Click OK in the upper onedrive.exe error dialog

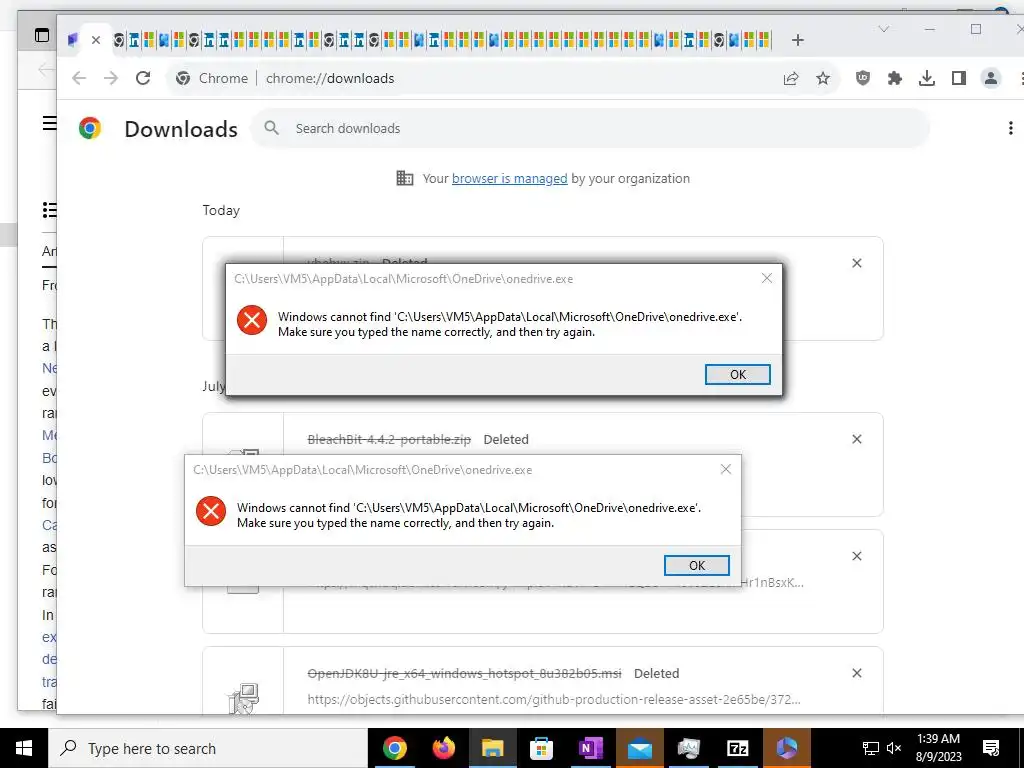[737, 374]
